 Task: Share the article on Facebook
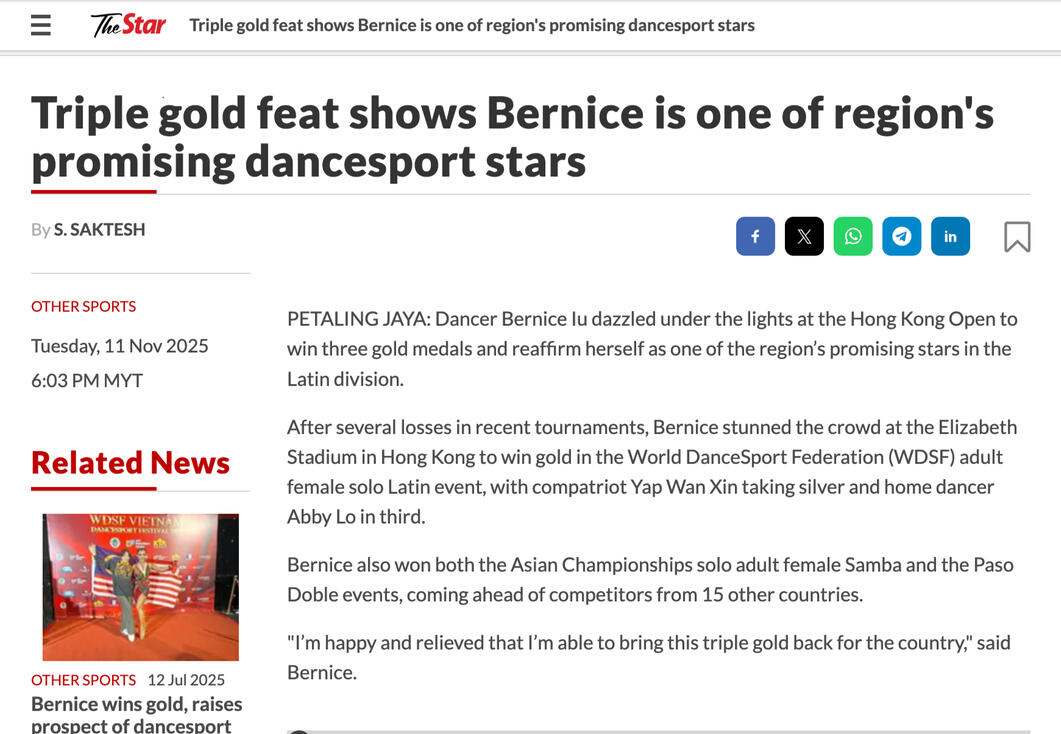(x=755, y=236)
